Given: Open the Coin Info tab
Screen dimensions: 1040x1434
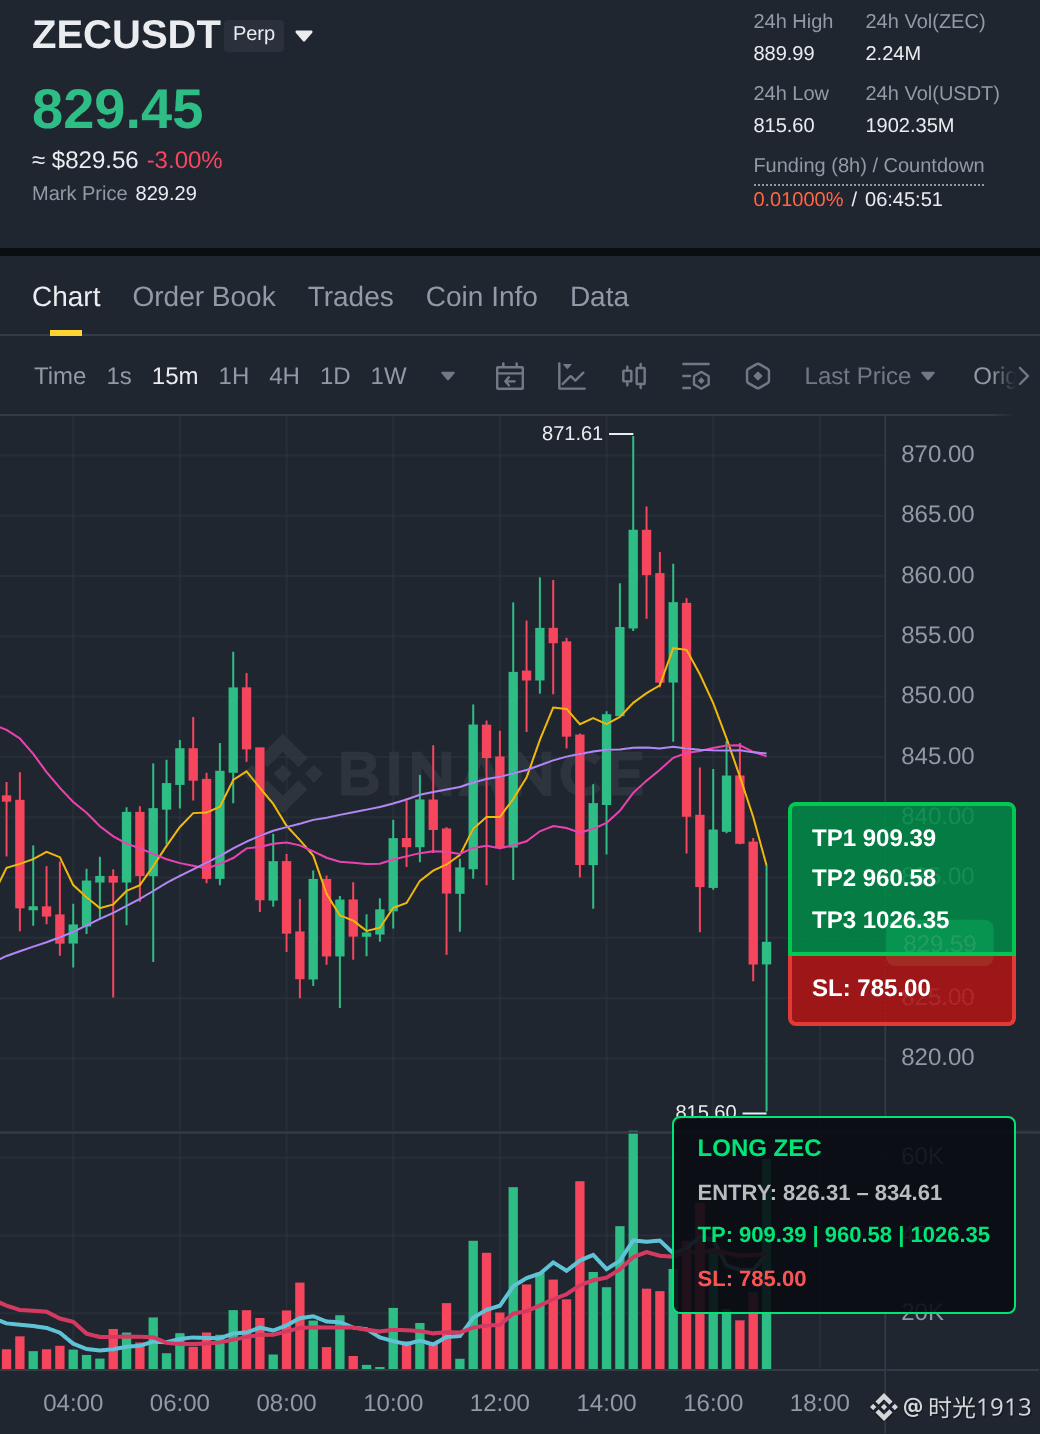Looking at the screenshot, I should [482, 297].
